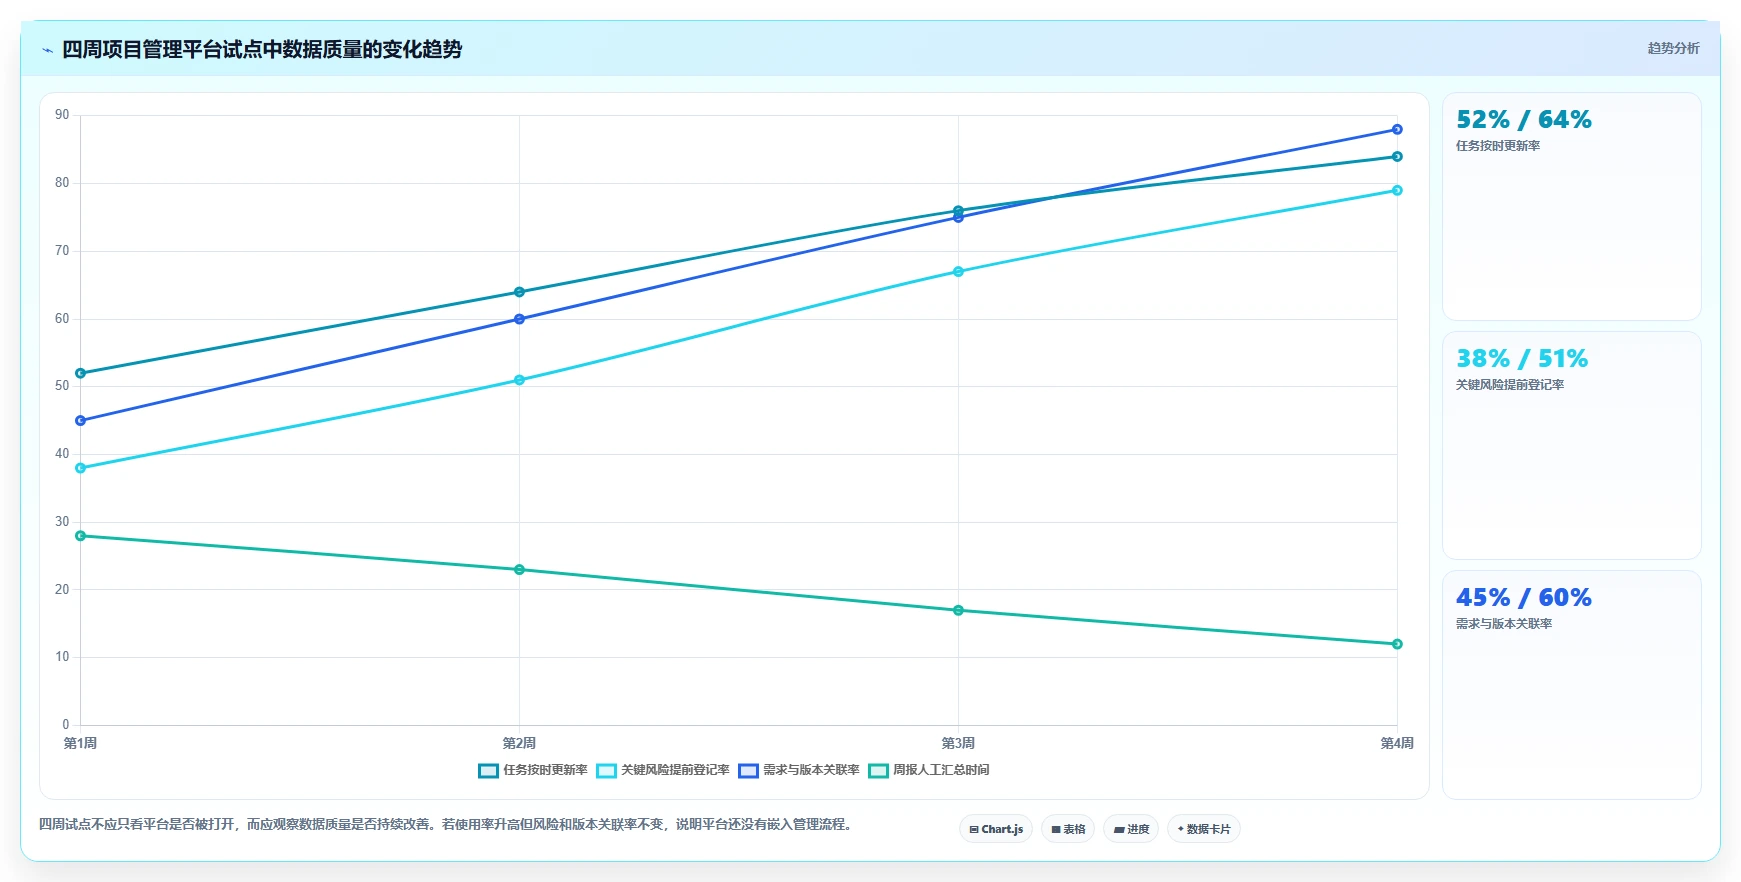Click the 52% / 64% value in the stat card
The image size is (1741, 882).
[x=1524, y=120]
